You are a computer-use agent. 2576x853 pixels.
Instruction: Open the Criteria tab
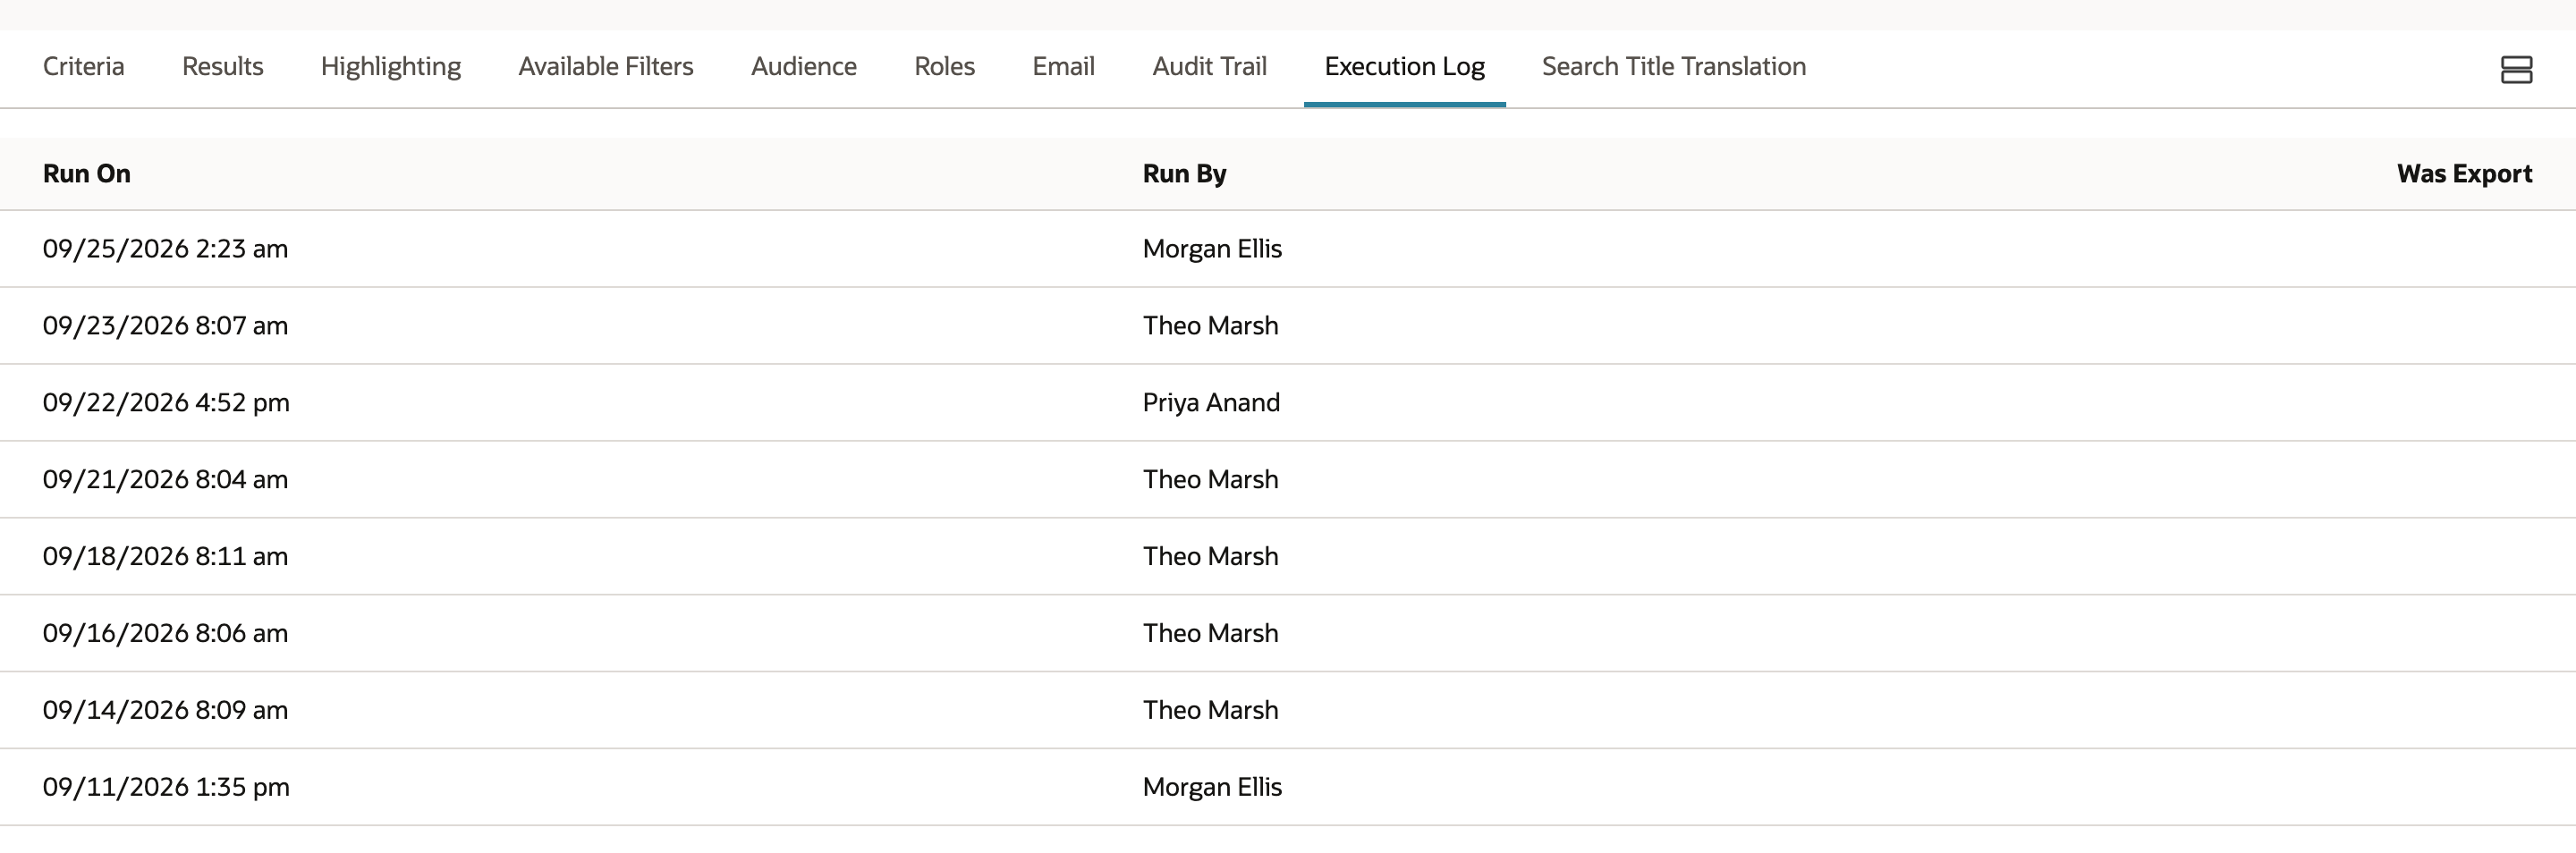click(x=83, y=66)
